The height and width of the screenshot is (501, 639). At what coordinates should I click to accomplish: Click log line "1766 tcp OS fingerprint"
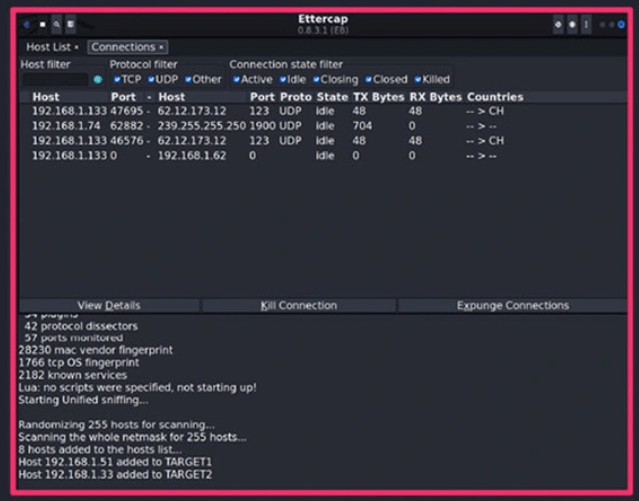[79, 362]
